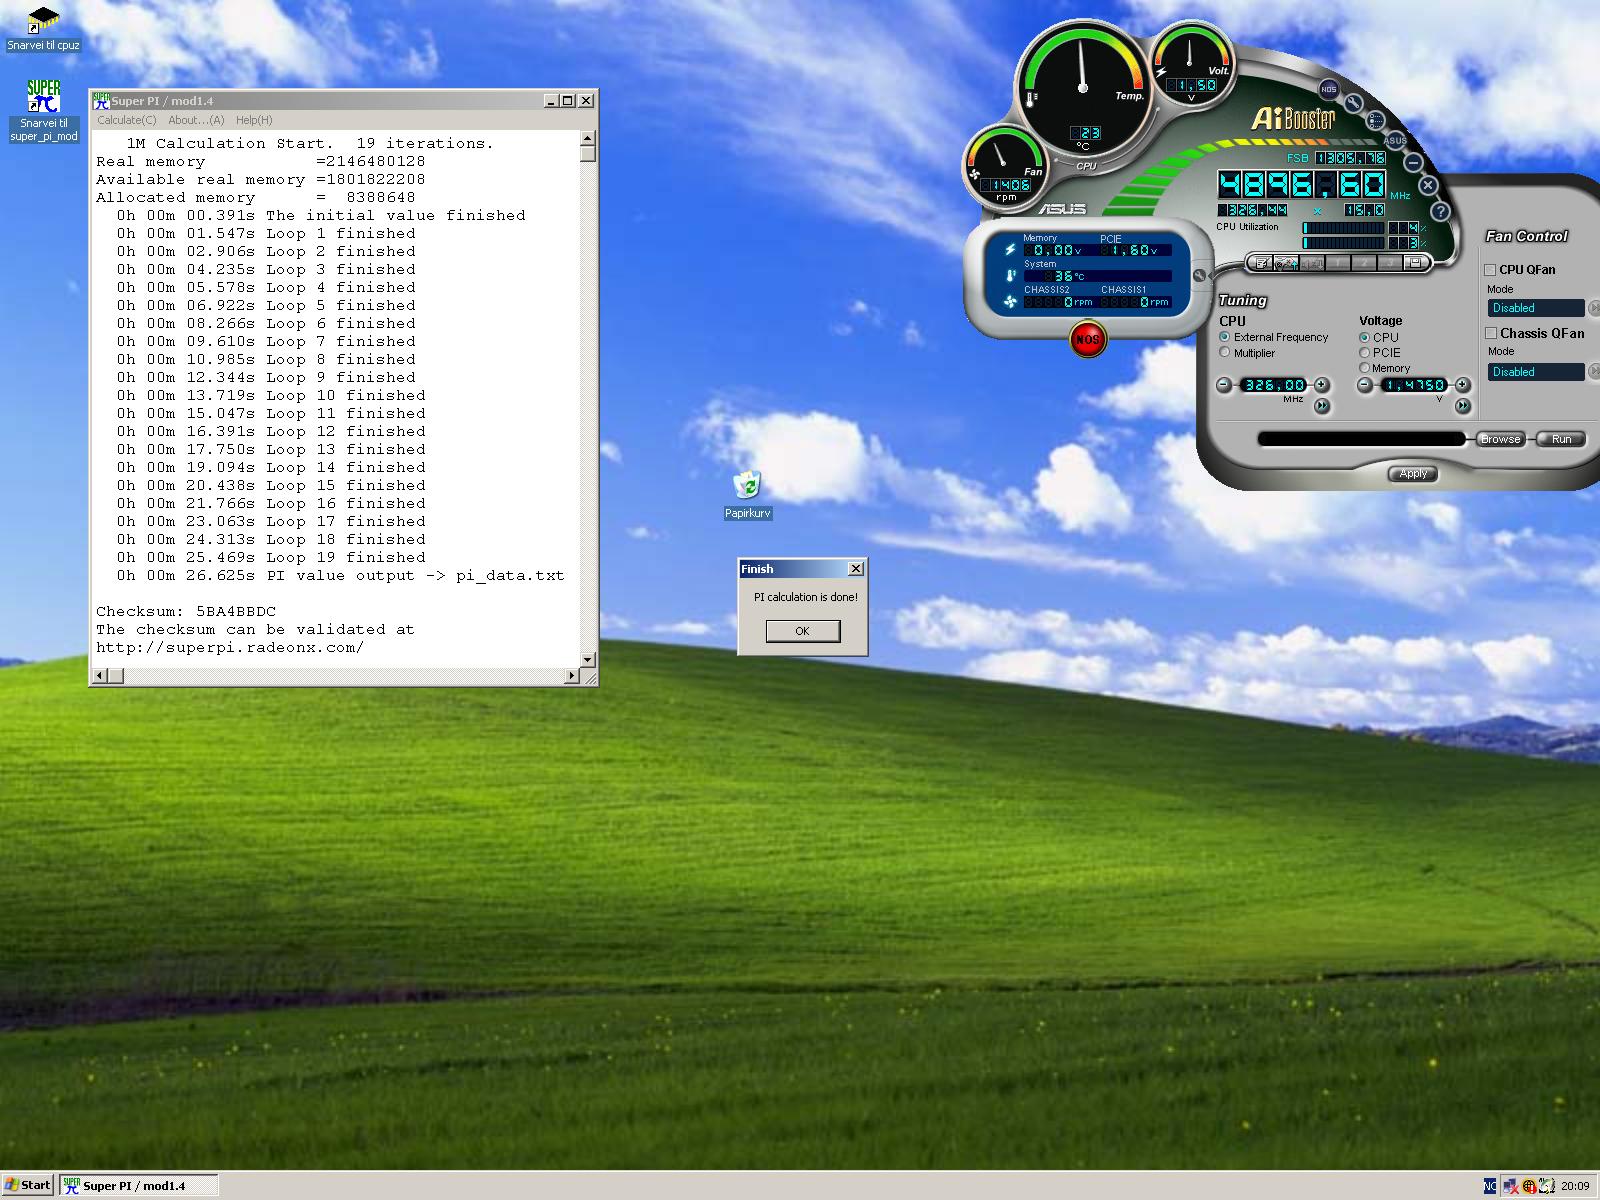
Task: Enable CPU QFan checkbox
Action: 1490,269
